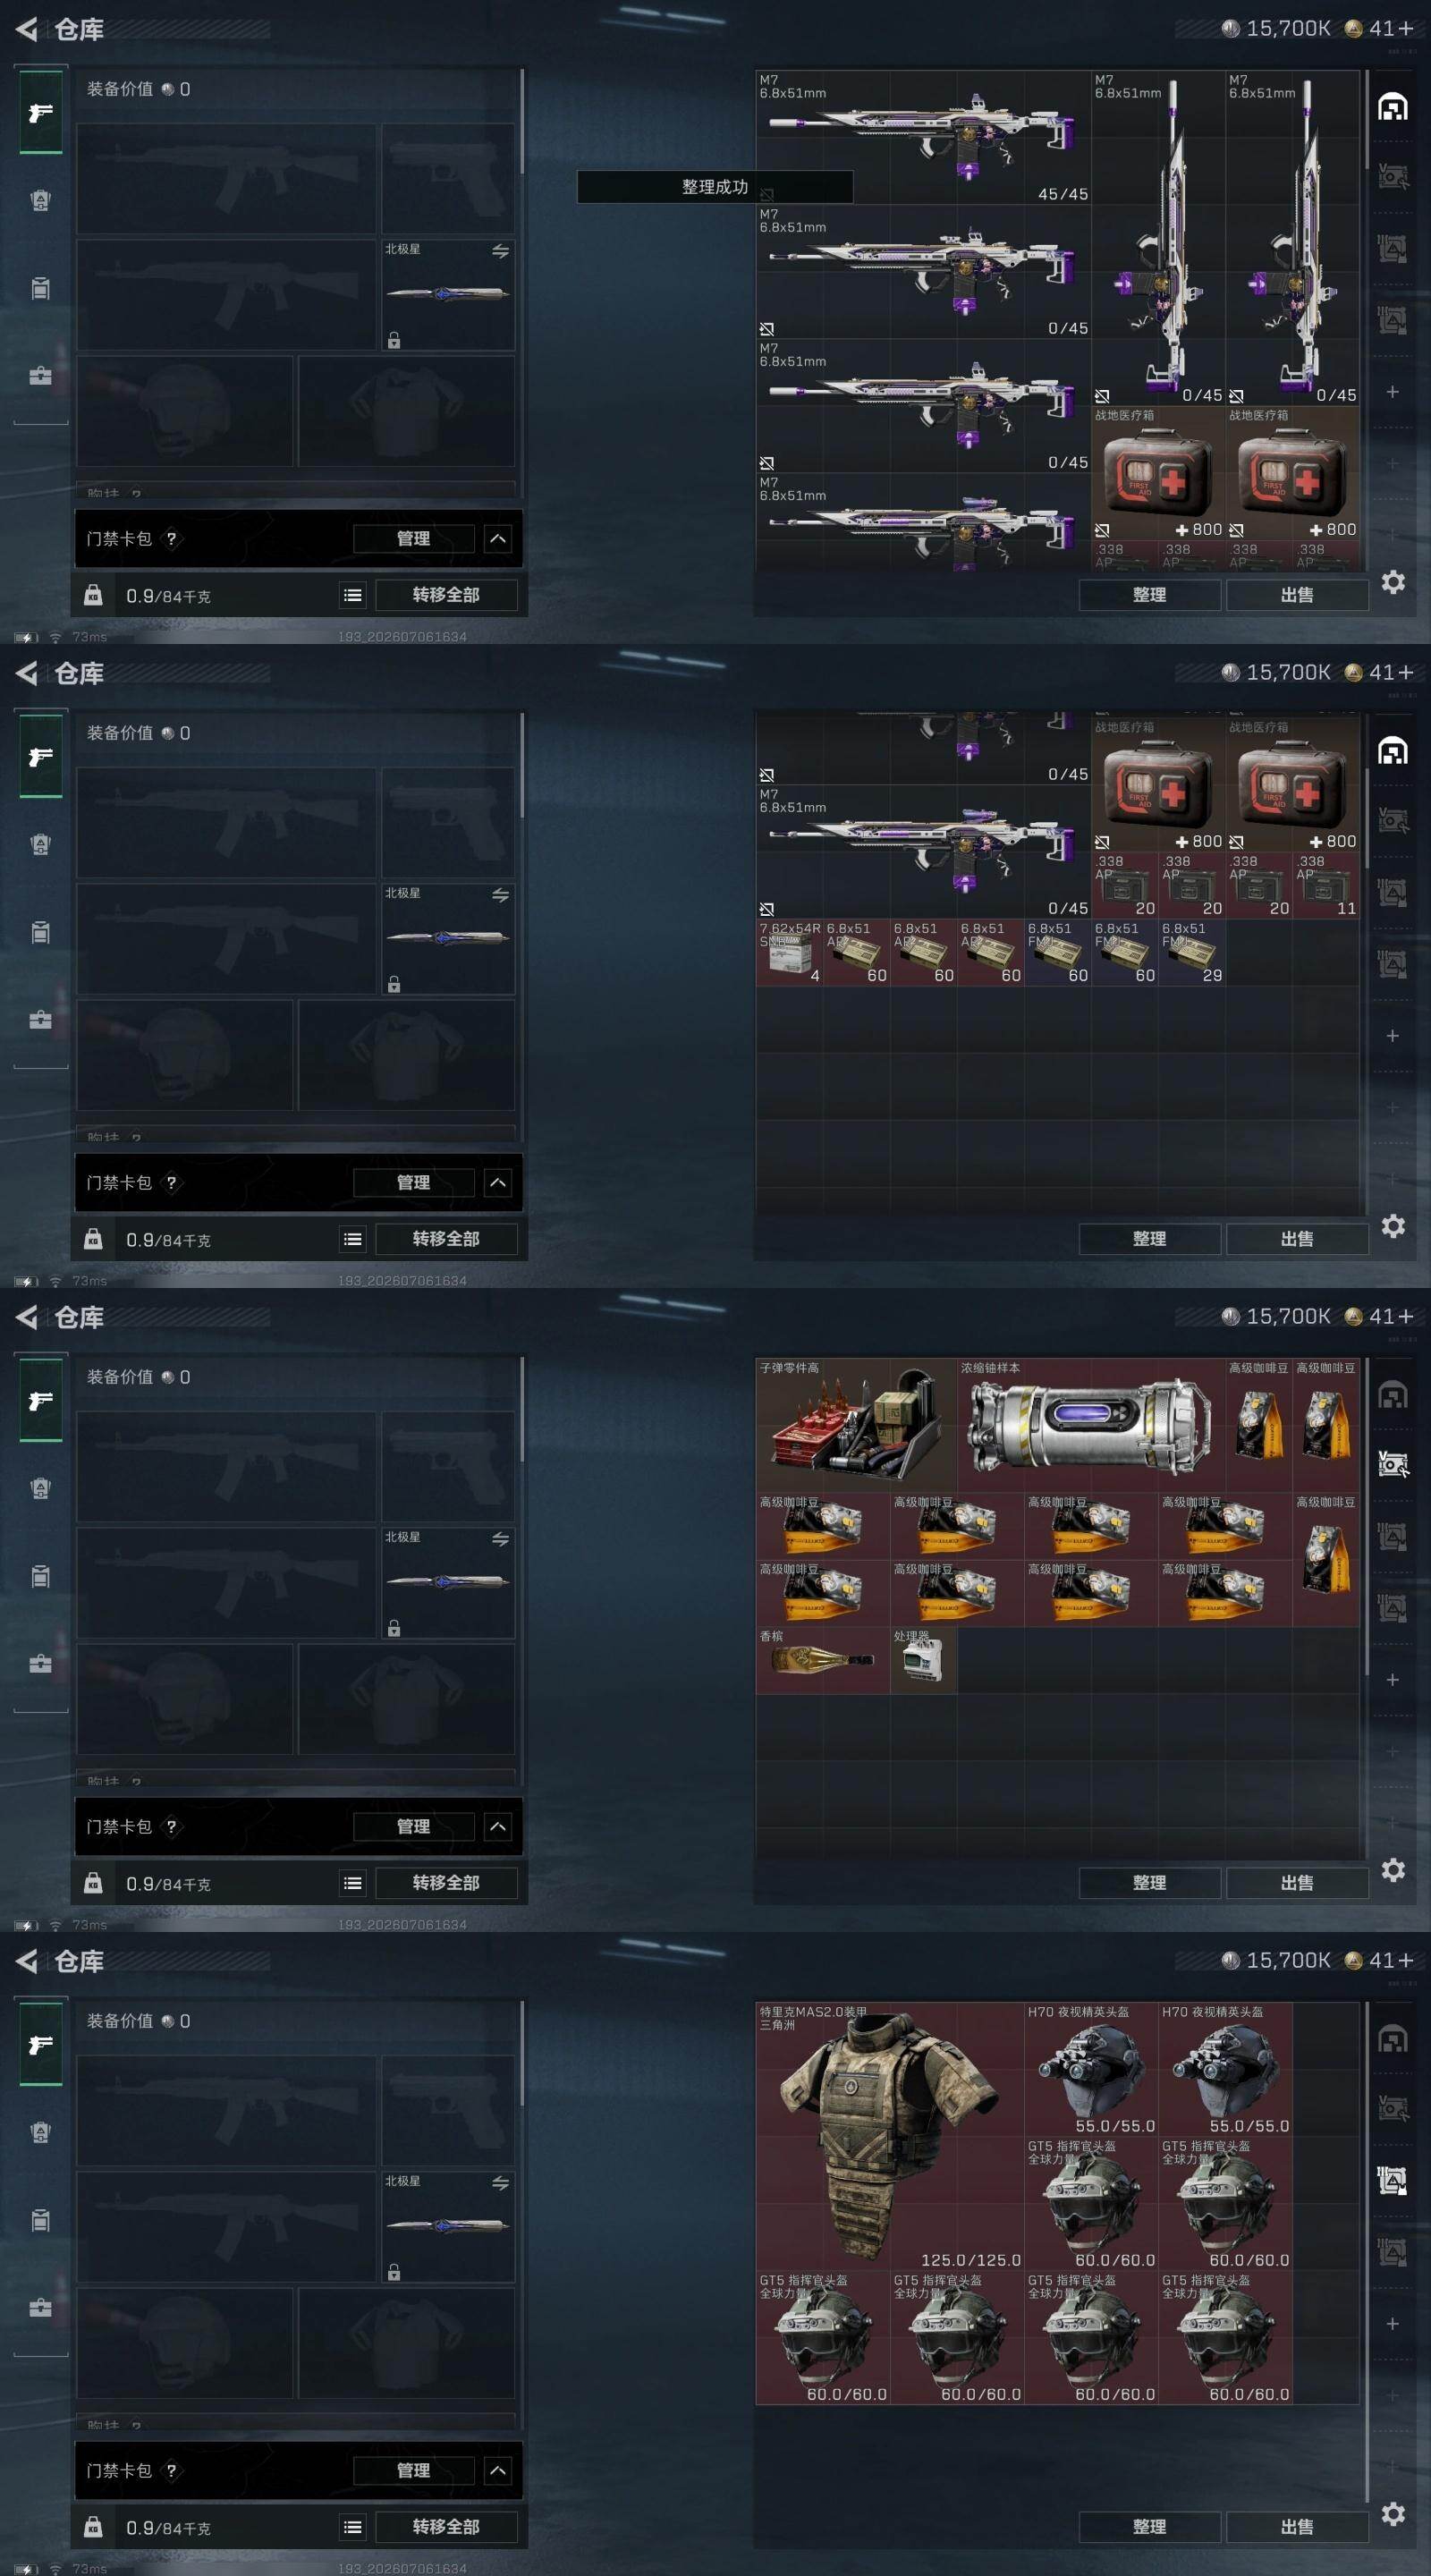
Task: Open armor vest category on M7 rifles screen
Action: [40, 200]
